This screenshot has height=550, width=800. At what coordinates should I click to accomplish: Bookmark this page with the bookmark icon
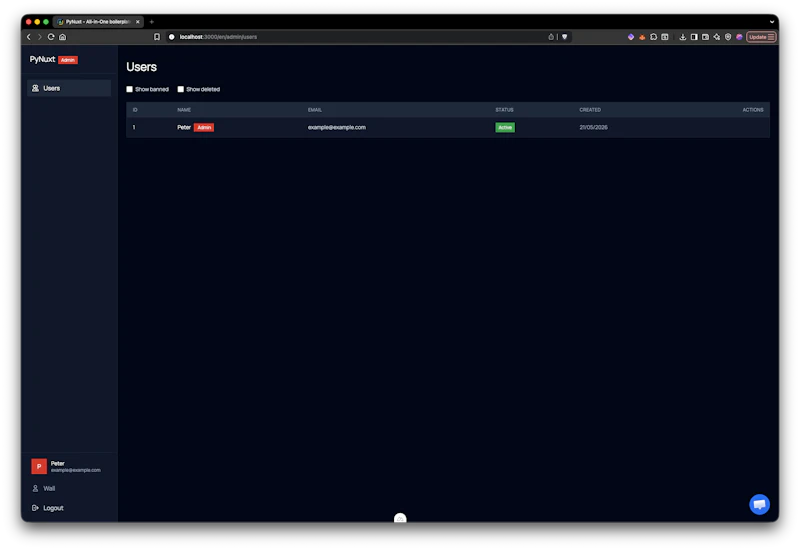[157, 37]
